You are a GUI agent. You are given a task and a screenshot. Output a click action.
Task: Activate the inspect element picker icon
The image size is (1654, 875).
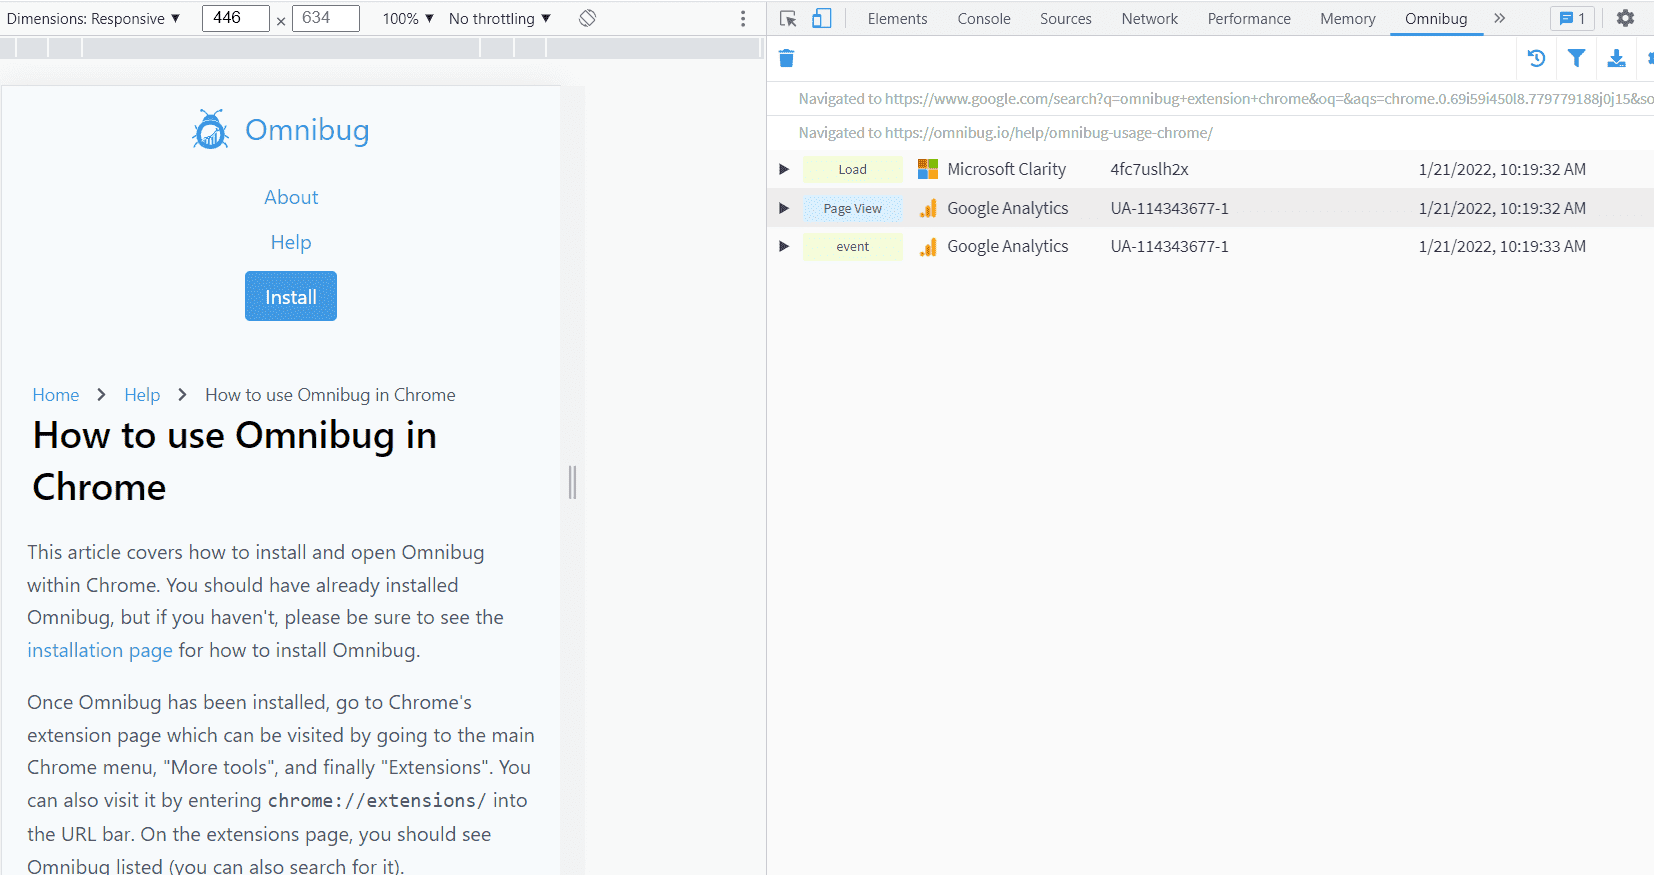point(788,18)
